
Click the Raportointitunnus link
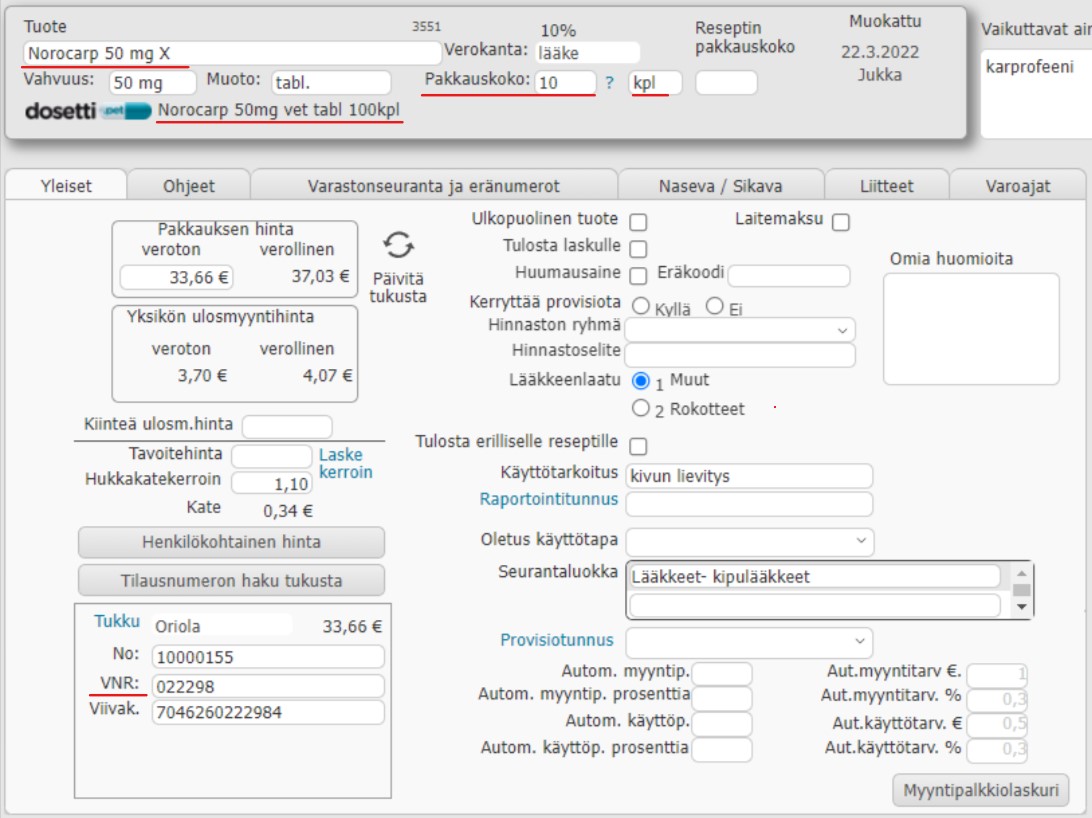click(x=549, y=499)
